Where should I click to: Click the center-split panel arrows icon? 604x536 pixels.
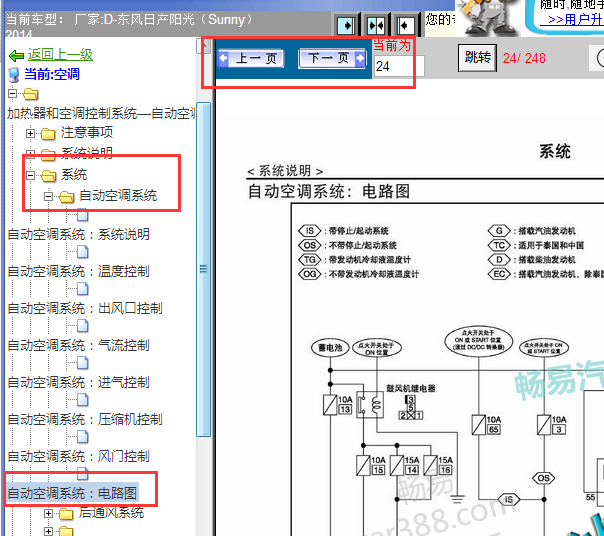376,25
